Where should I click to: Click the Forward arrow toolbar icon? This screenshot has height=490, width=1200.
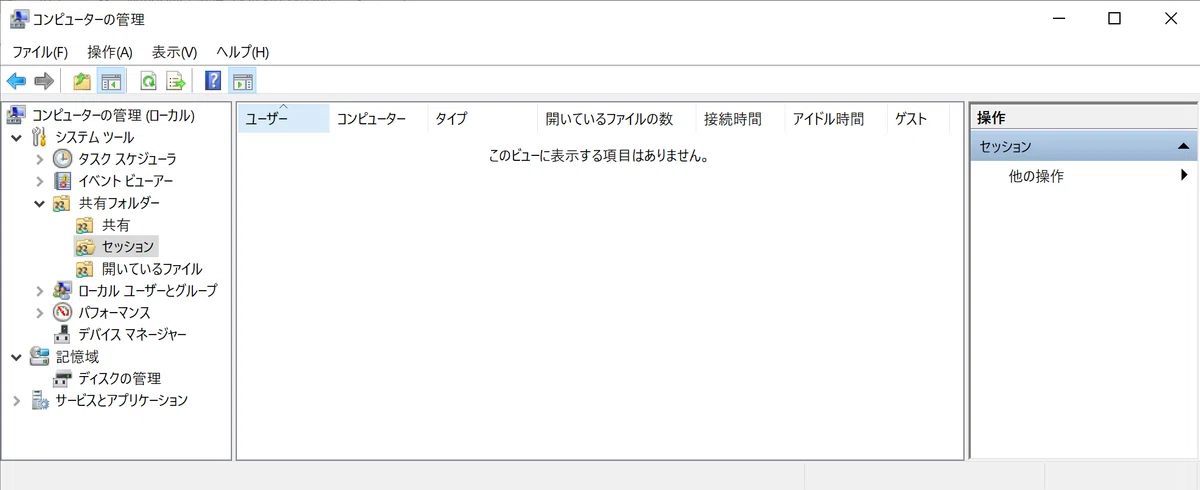[43, 81]
